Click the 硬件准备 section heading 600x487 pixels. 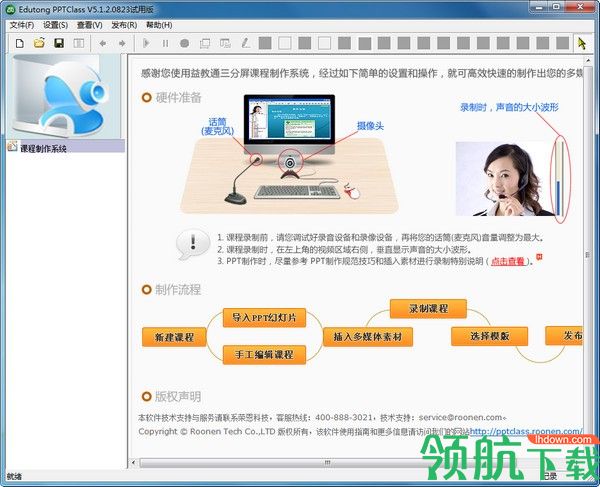coord(178,98)
